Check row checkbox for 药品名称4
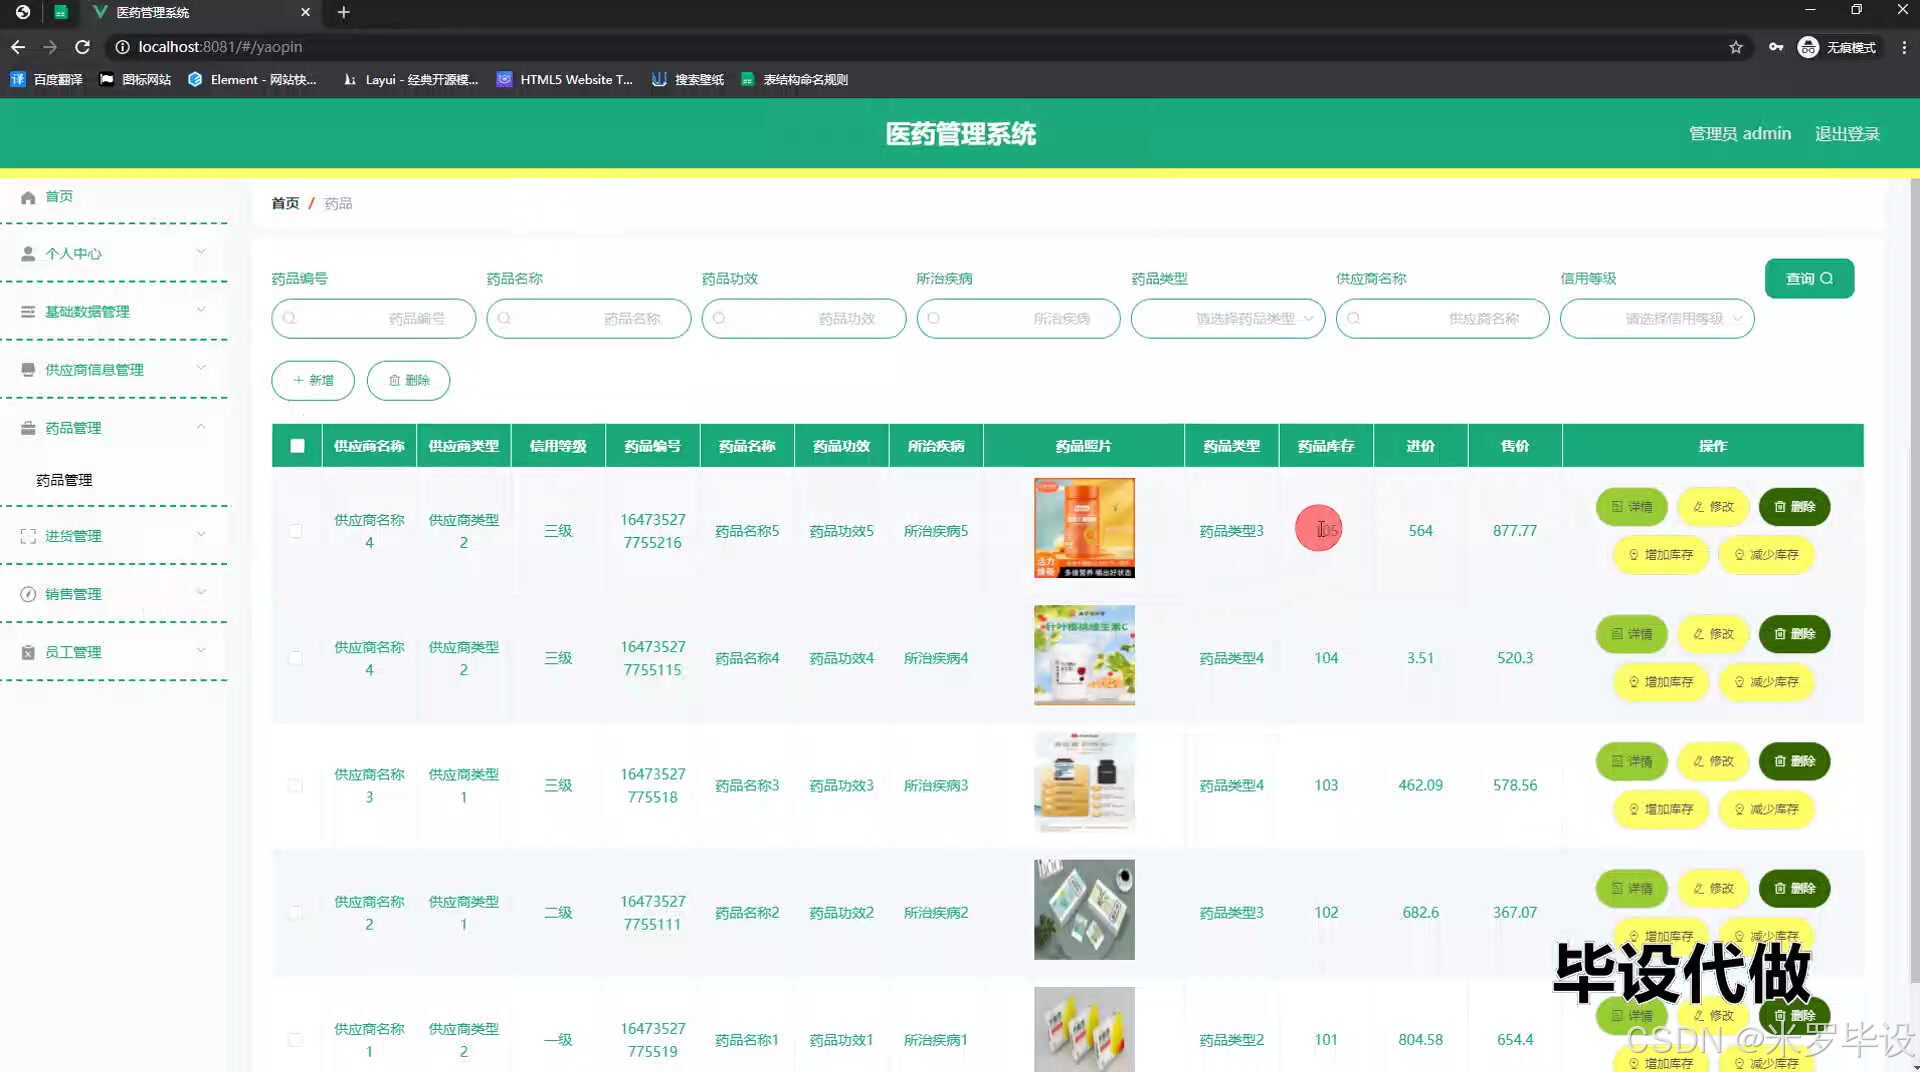Viewport: 1920px width, 1072px height. [x=296, y=658]
